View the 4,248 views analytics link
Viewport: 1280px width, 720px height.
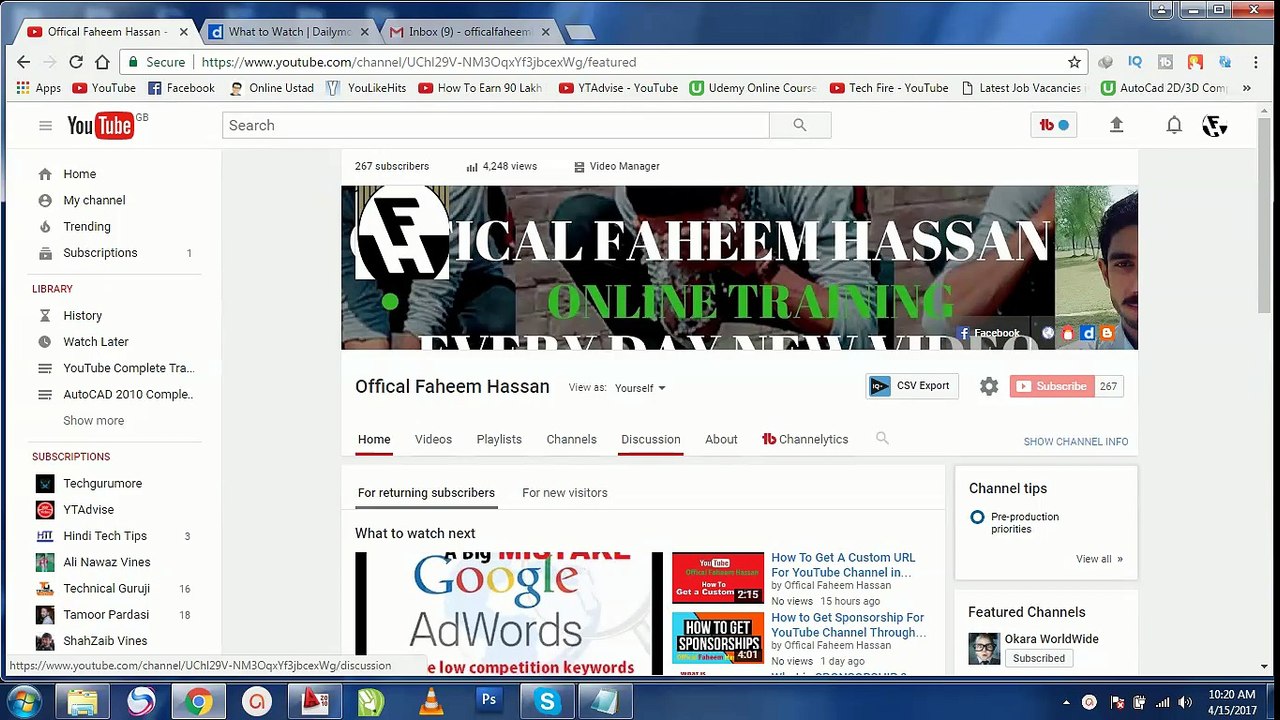tap(502, 166)
